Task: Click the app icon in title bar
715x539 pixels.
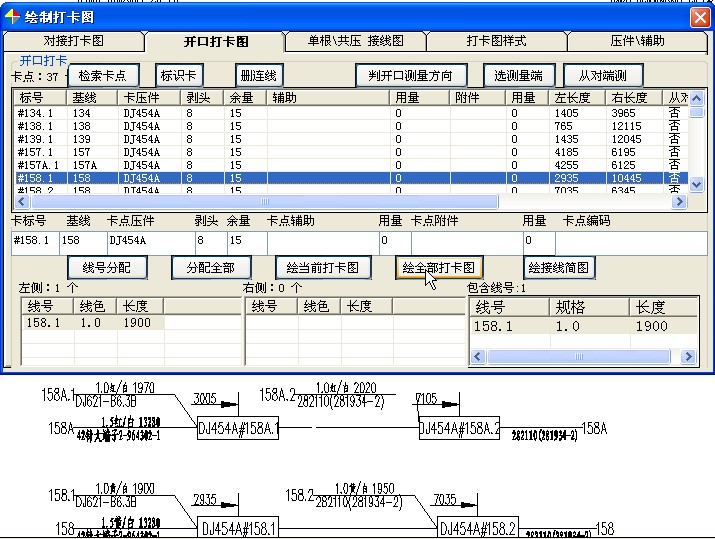Action: [12, 16]
